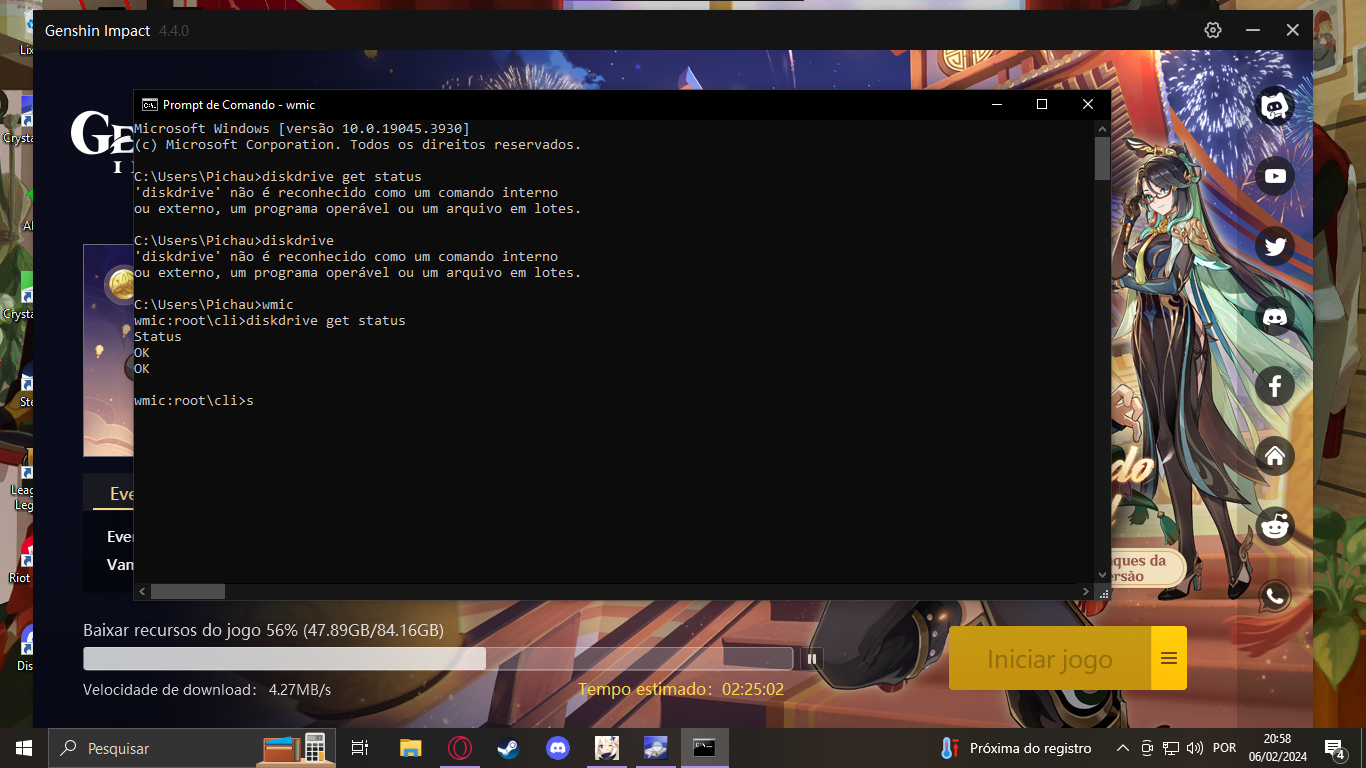Viewport: 1366px width, 768px height.
Task: Open the Reddit icon in launcher sidebar
Action: [x=1275, y=526]
